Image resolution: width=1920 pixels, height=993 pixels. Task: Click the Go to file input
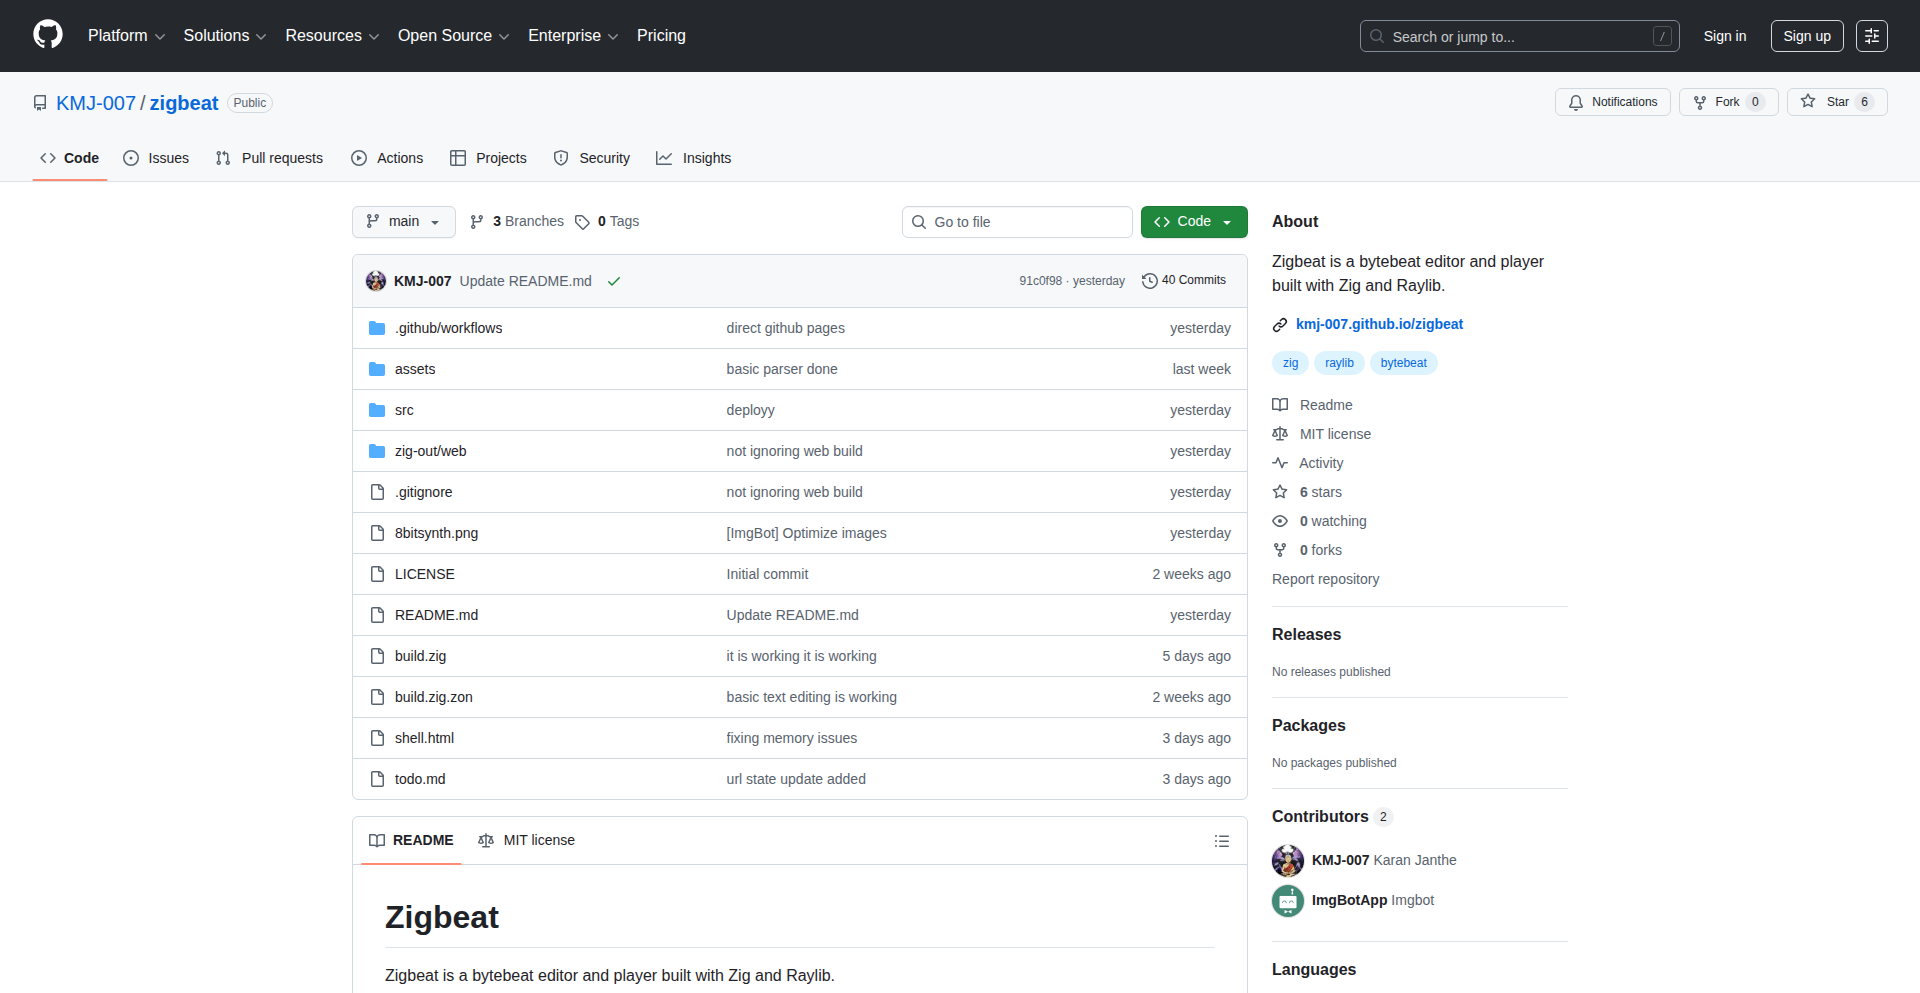(1017, 222)
